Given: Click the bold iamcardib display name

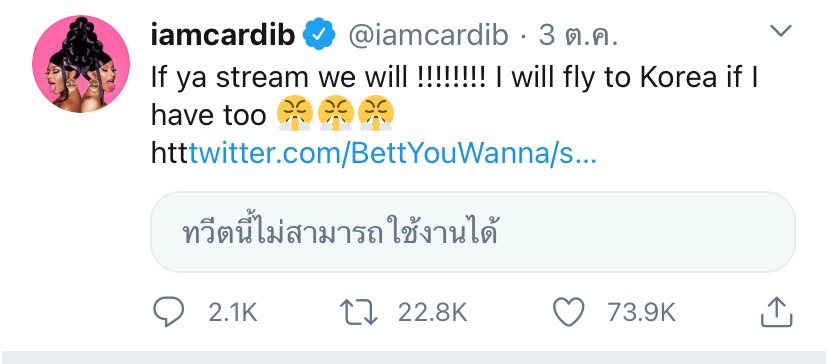Looking at the screenshot, I should (x=223, y=35).
